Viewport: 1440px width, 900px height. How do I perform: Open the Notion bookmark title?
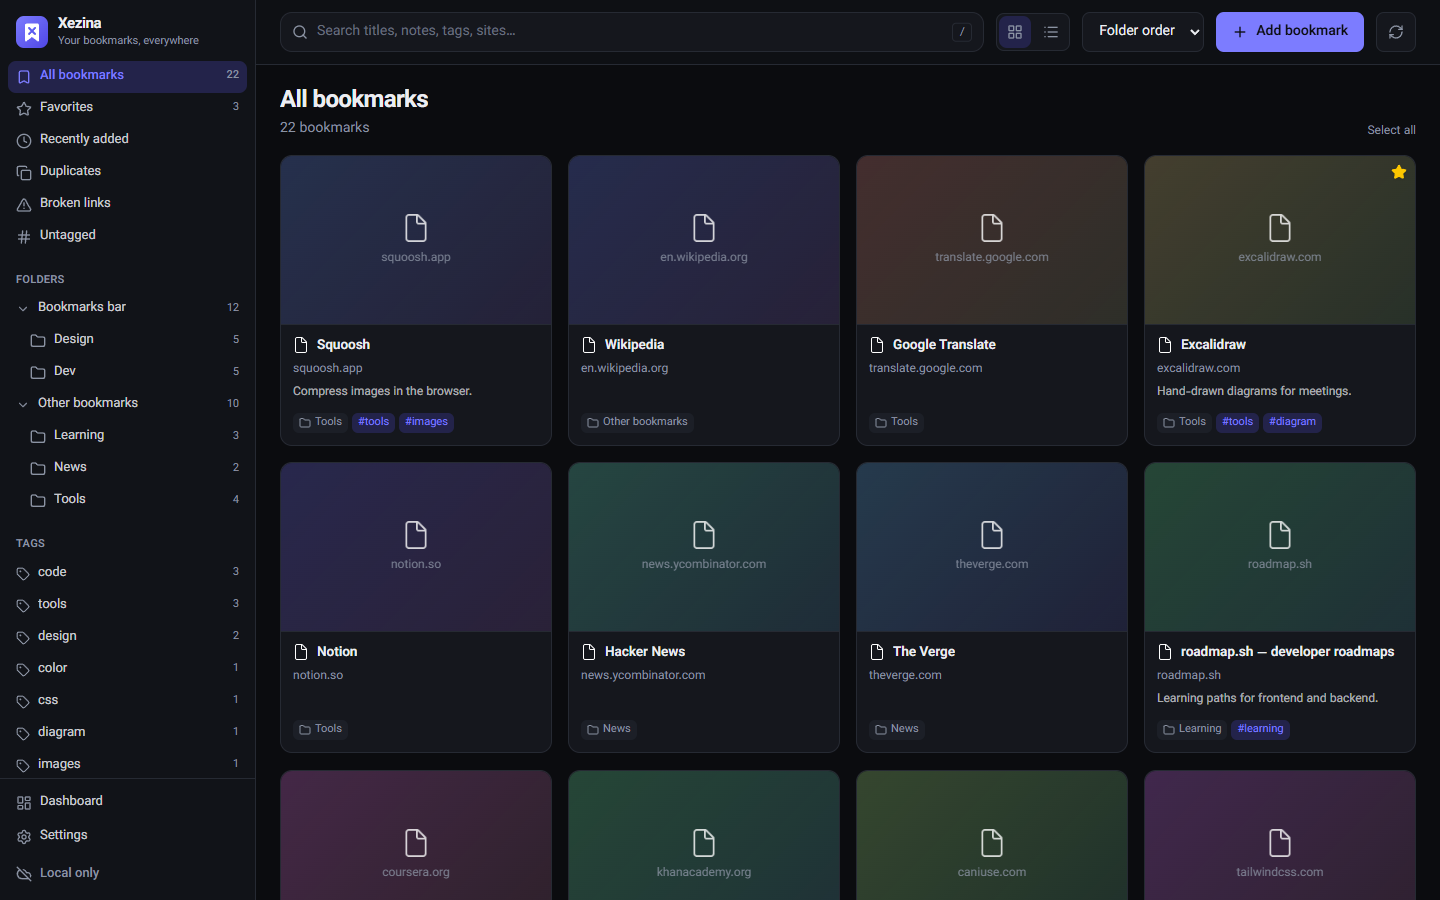click(x=337, y=652)
